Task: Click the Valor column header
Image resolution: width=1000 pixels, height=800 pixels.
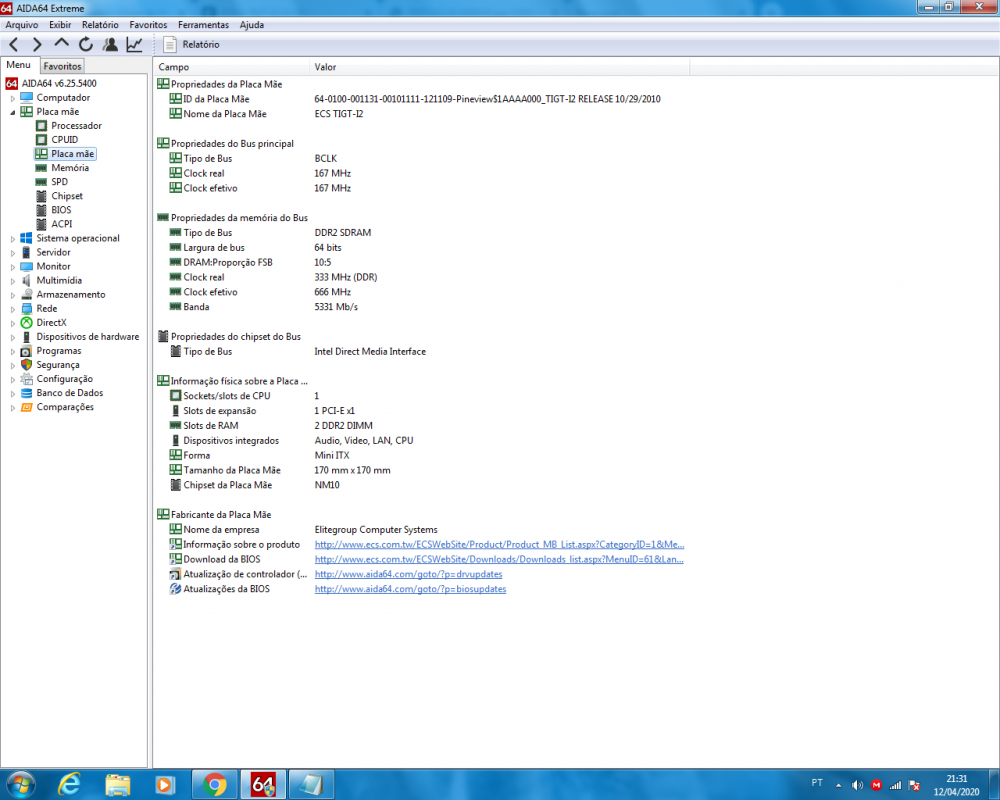Action: [325, 67]
